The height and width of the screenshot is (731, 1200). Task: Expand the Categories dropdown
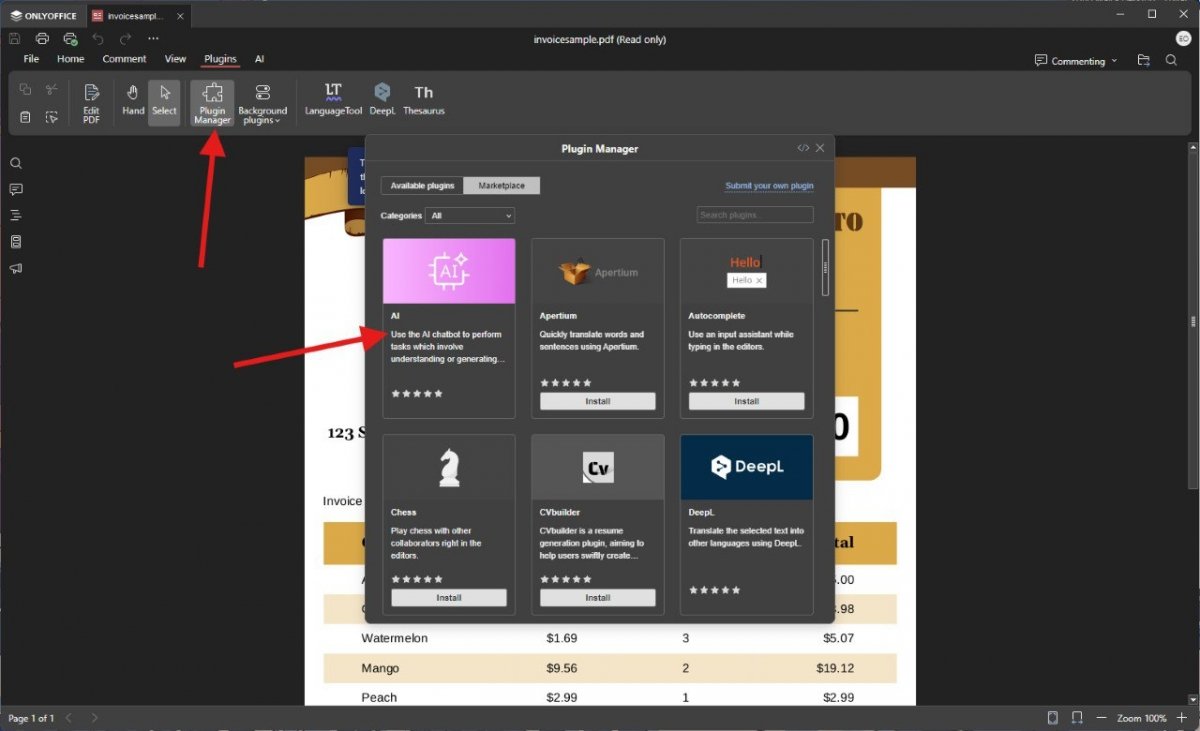[470, 215]
